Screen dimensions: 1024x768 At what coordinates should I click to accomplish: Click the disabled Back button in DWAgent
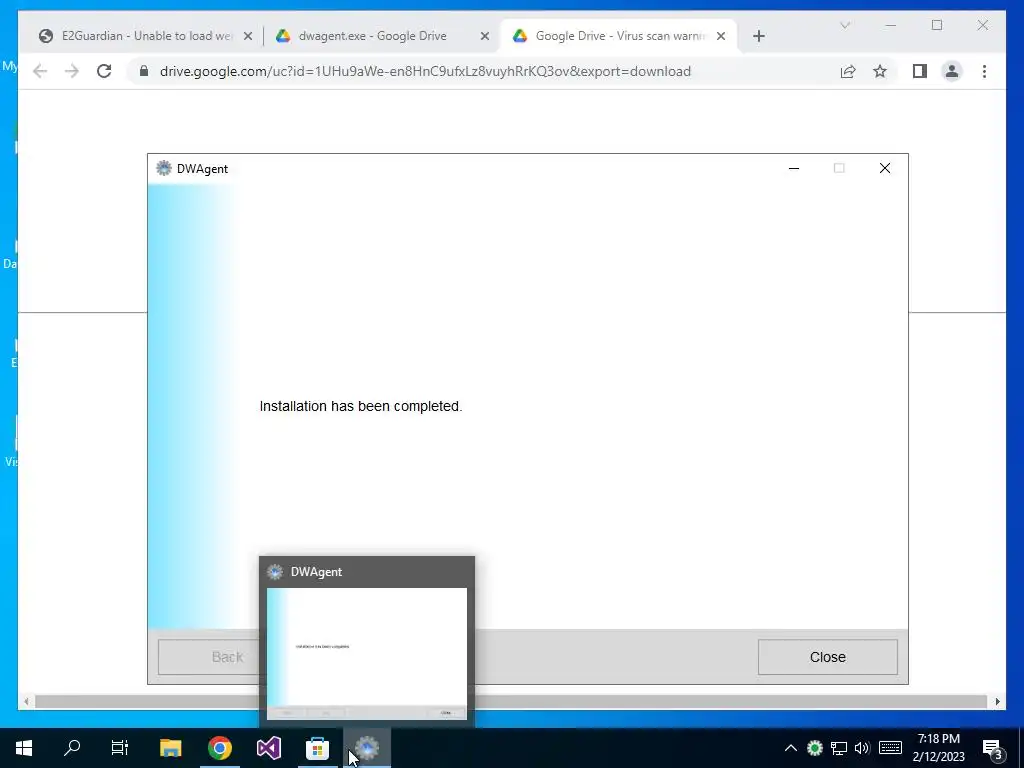(209, 657)
